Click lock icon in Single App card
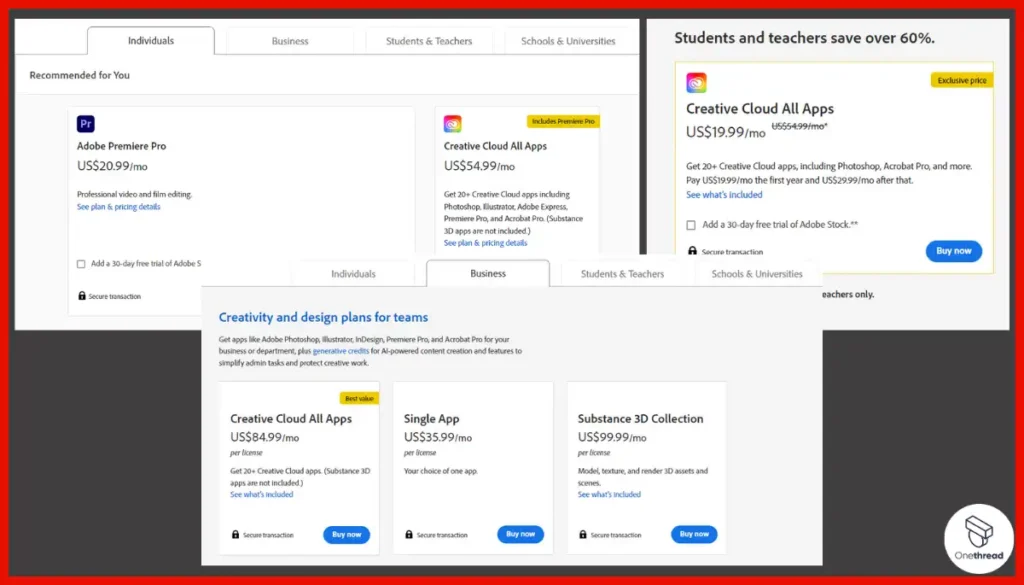1024x585 pixels. [409, 534]
